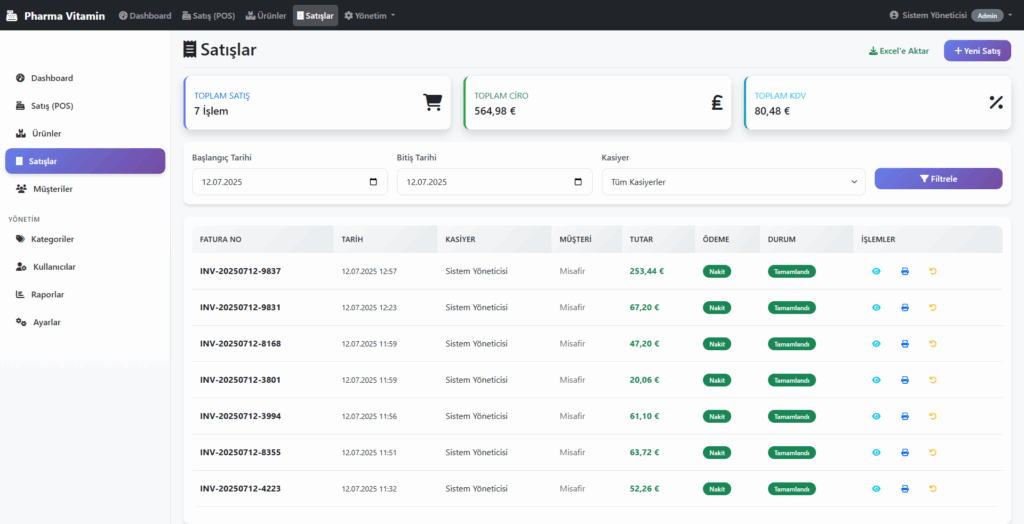Click the Admin badge in the header
1024x524 pixels.
[x=987, y=16]
